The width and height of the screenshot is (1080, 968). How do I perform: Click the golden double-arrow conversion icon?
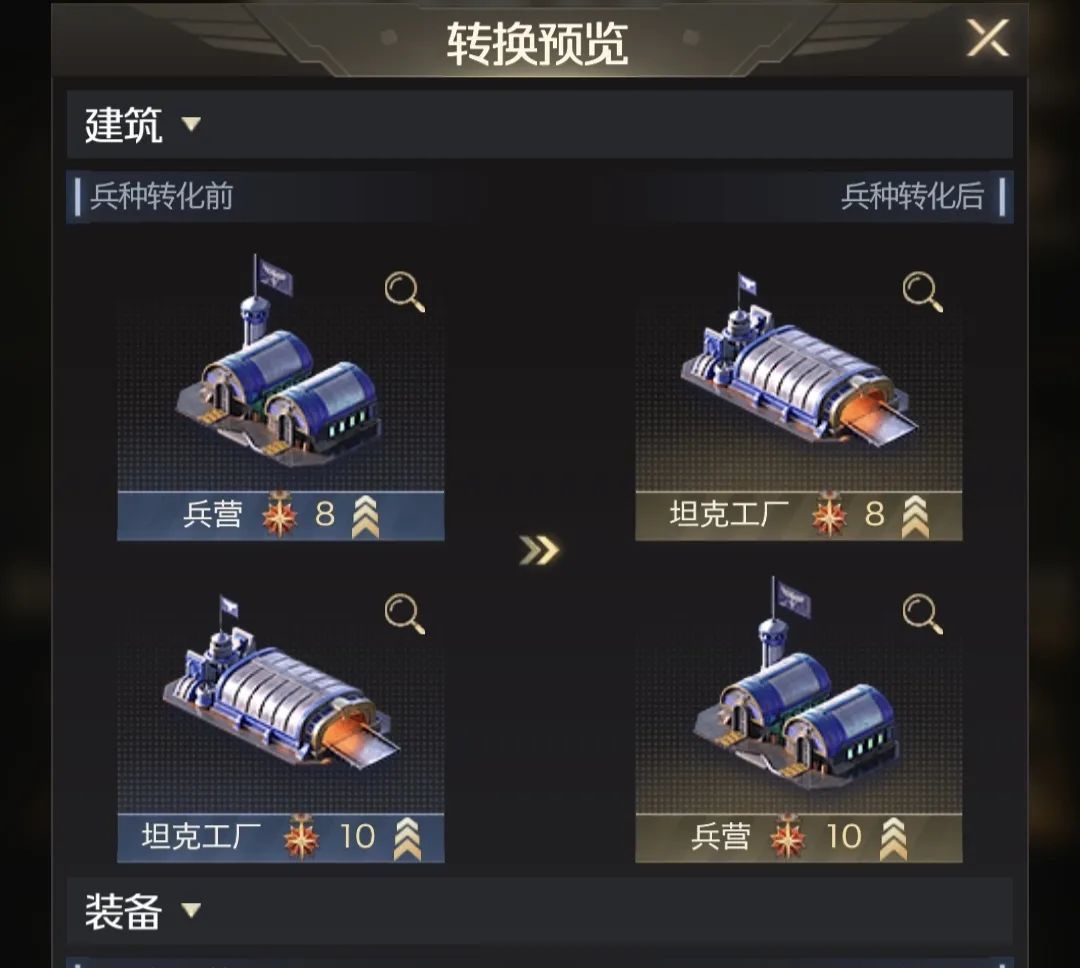point(539,550)
